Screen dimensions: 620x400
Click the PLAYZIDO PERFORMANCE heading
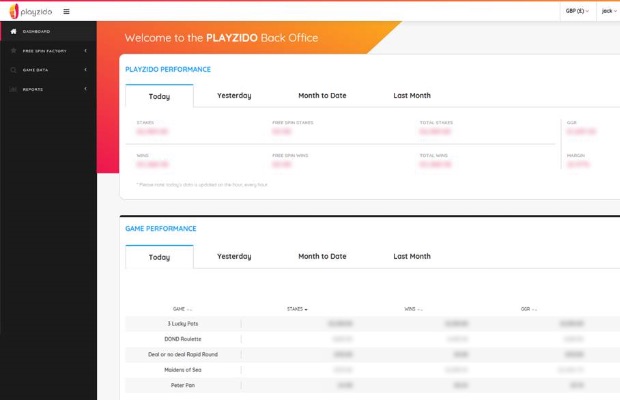point(168,70)
